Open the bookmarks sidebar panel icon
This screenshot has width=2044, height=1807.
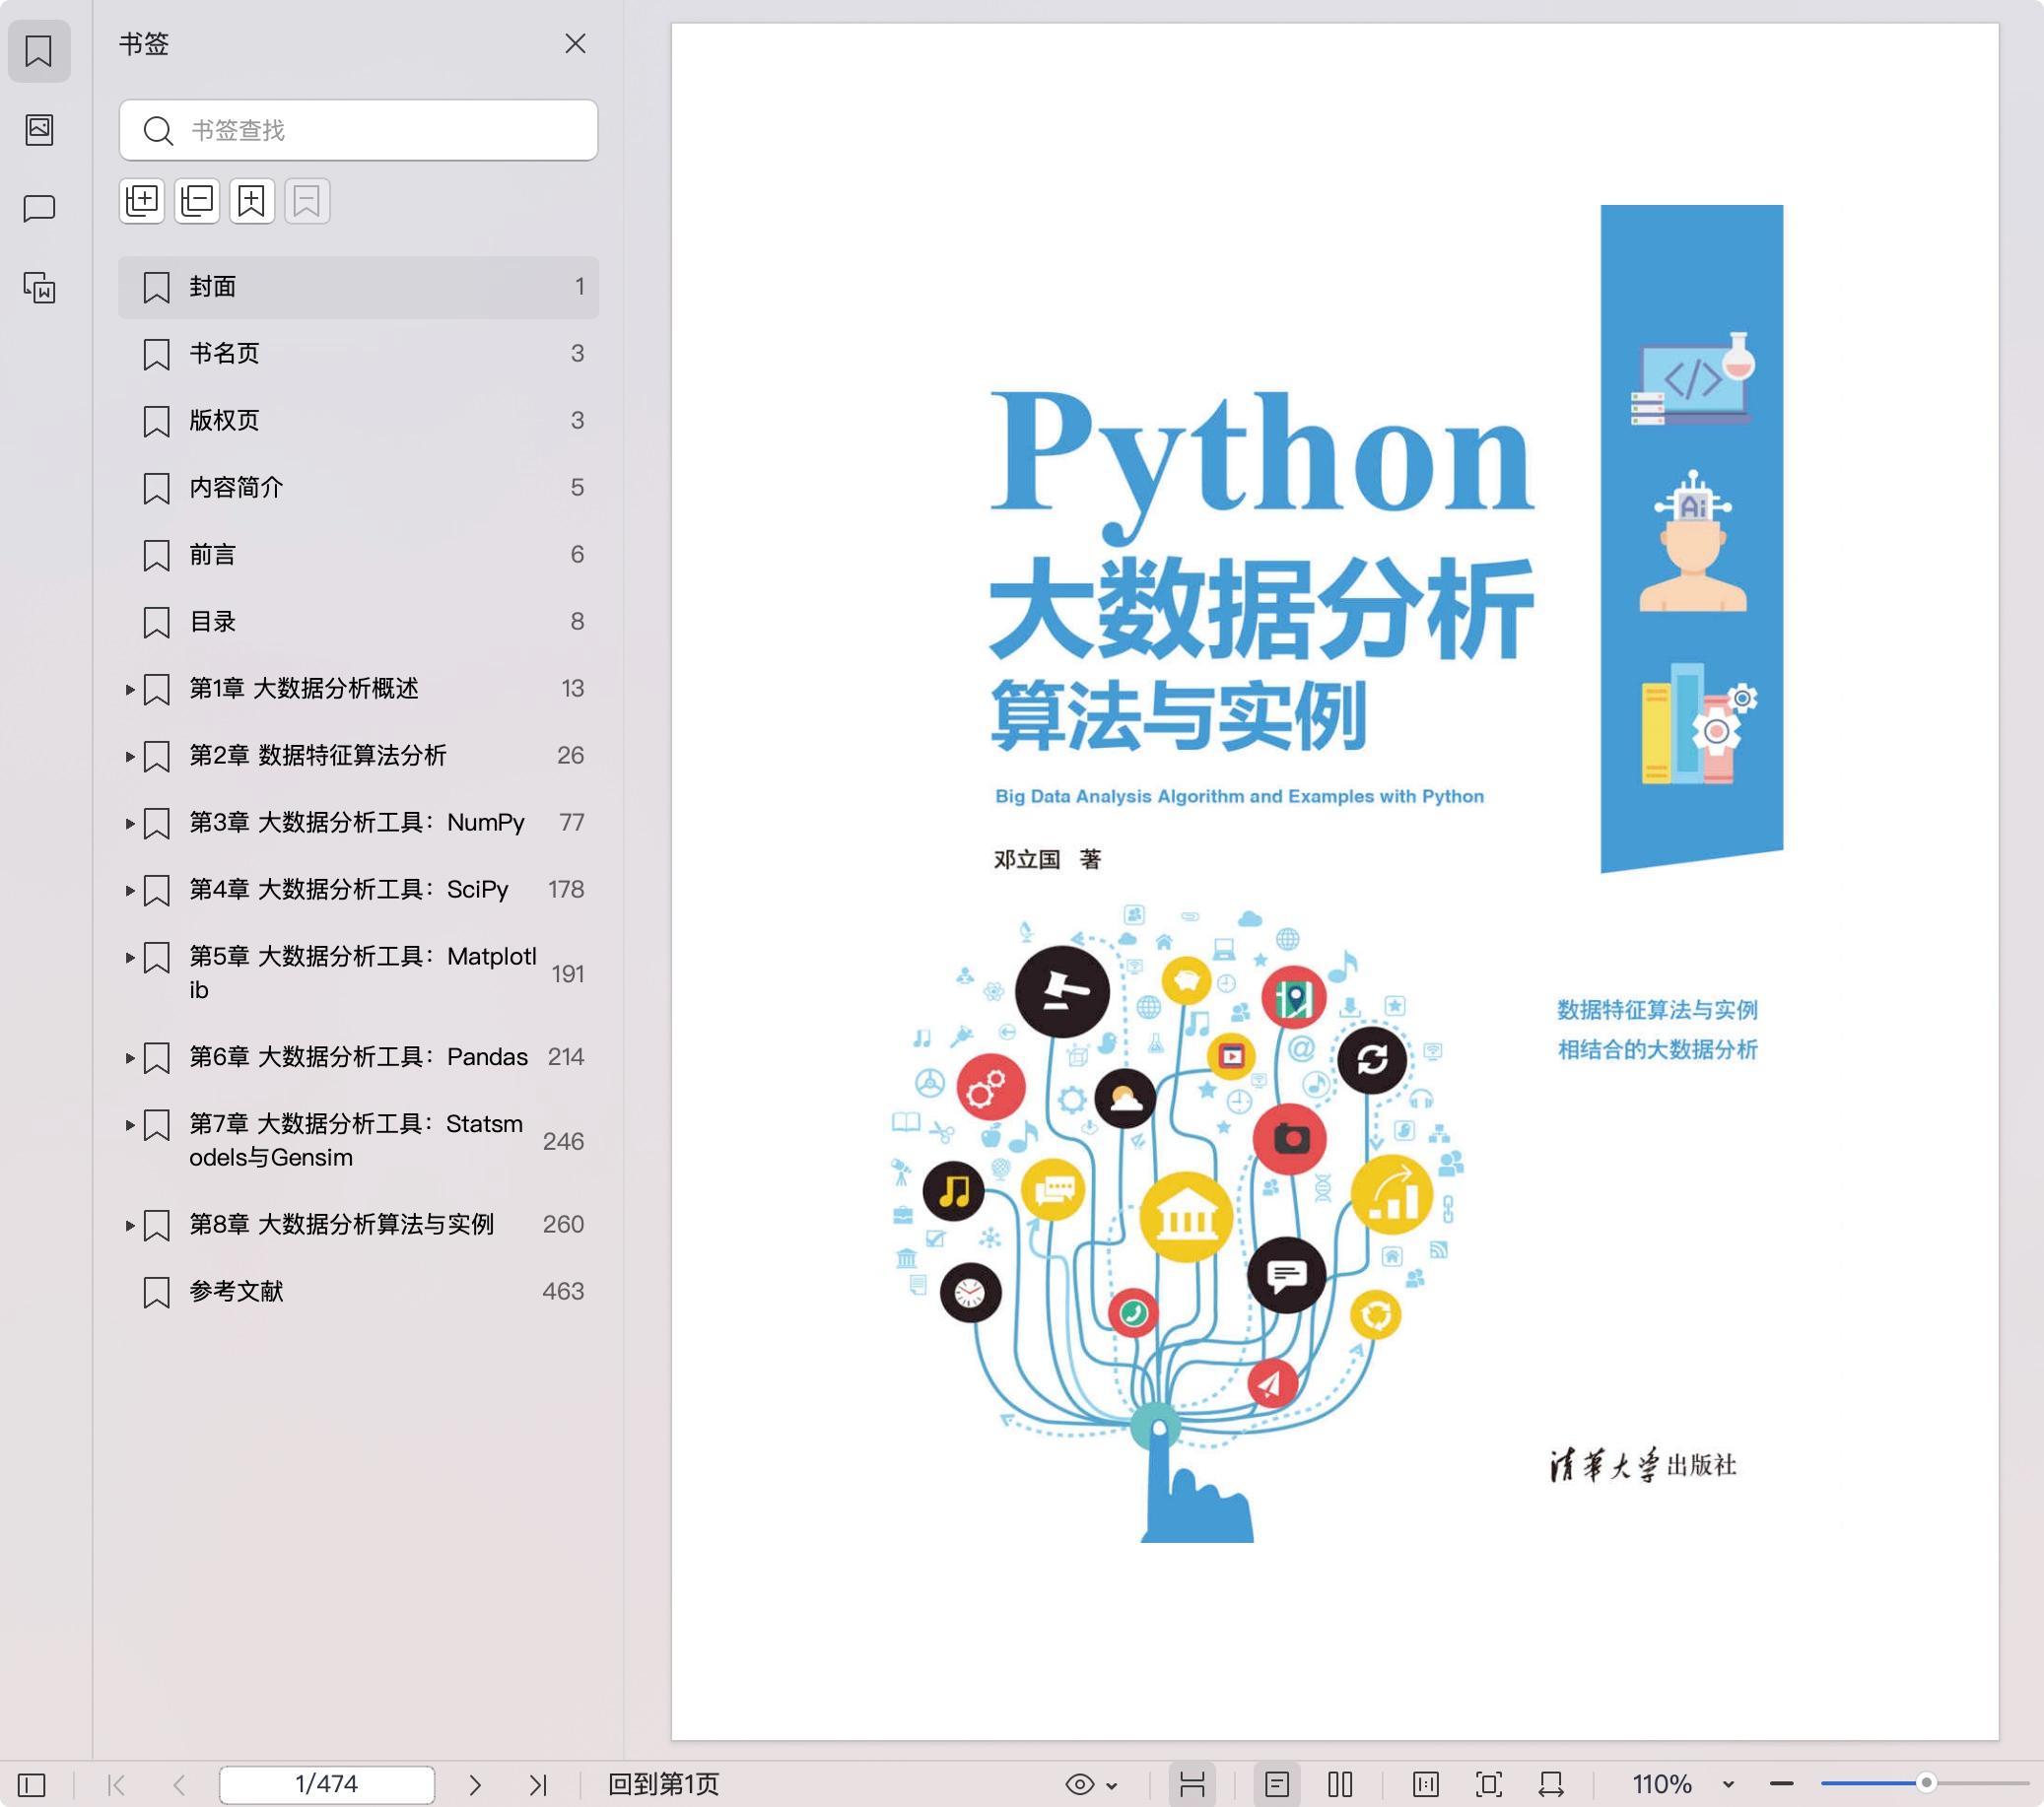click(39, 51)
